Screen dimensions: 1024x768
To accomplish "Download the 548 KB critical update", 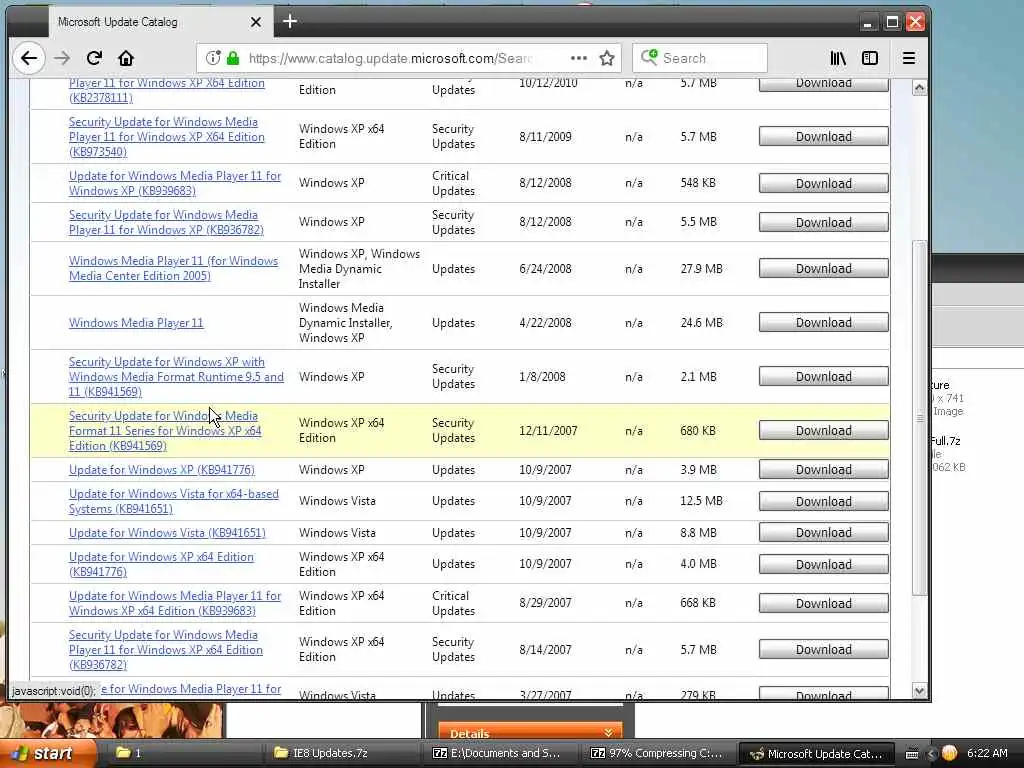I will tap(823, 184).
